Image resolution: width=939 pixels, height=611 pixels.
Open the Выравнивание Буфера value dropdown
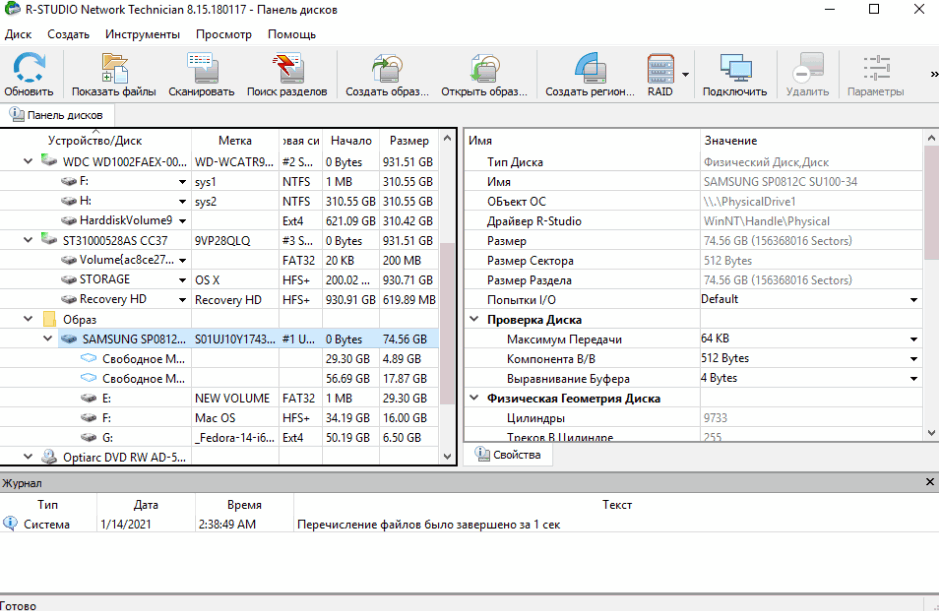pos(914,379)
